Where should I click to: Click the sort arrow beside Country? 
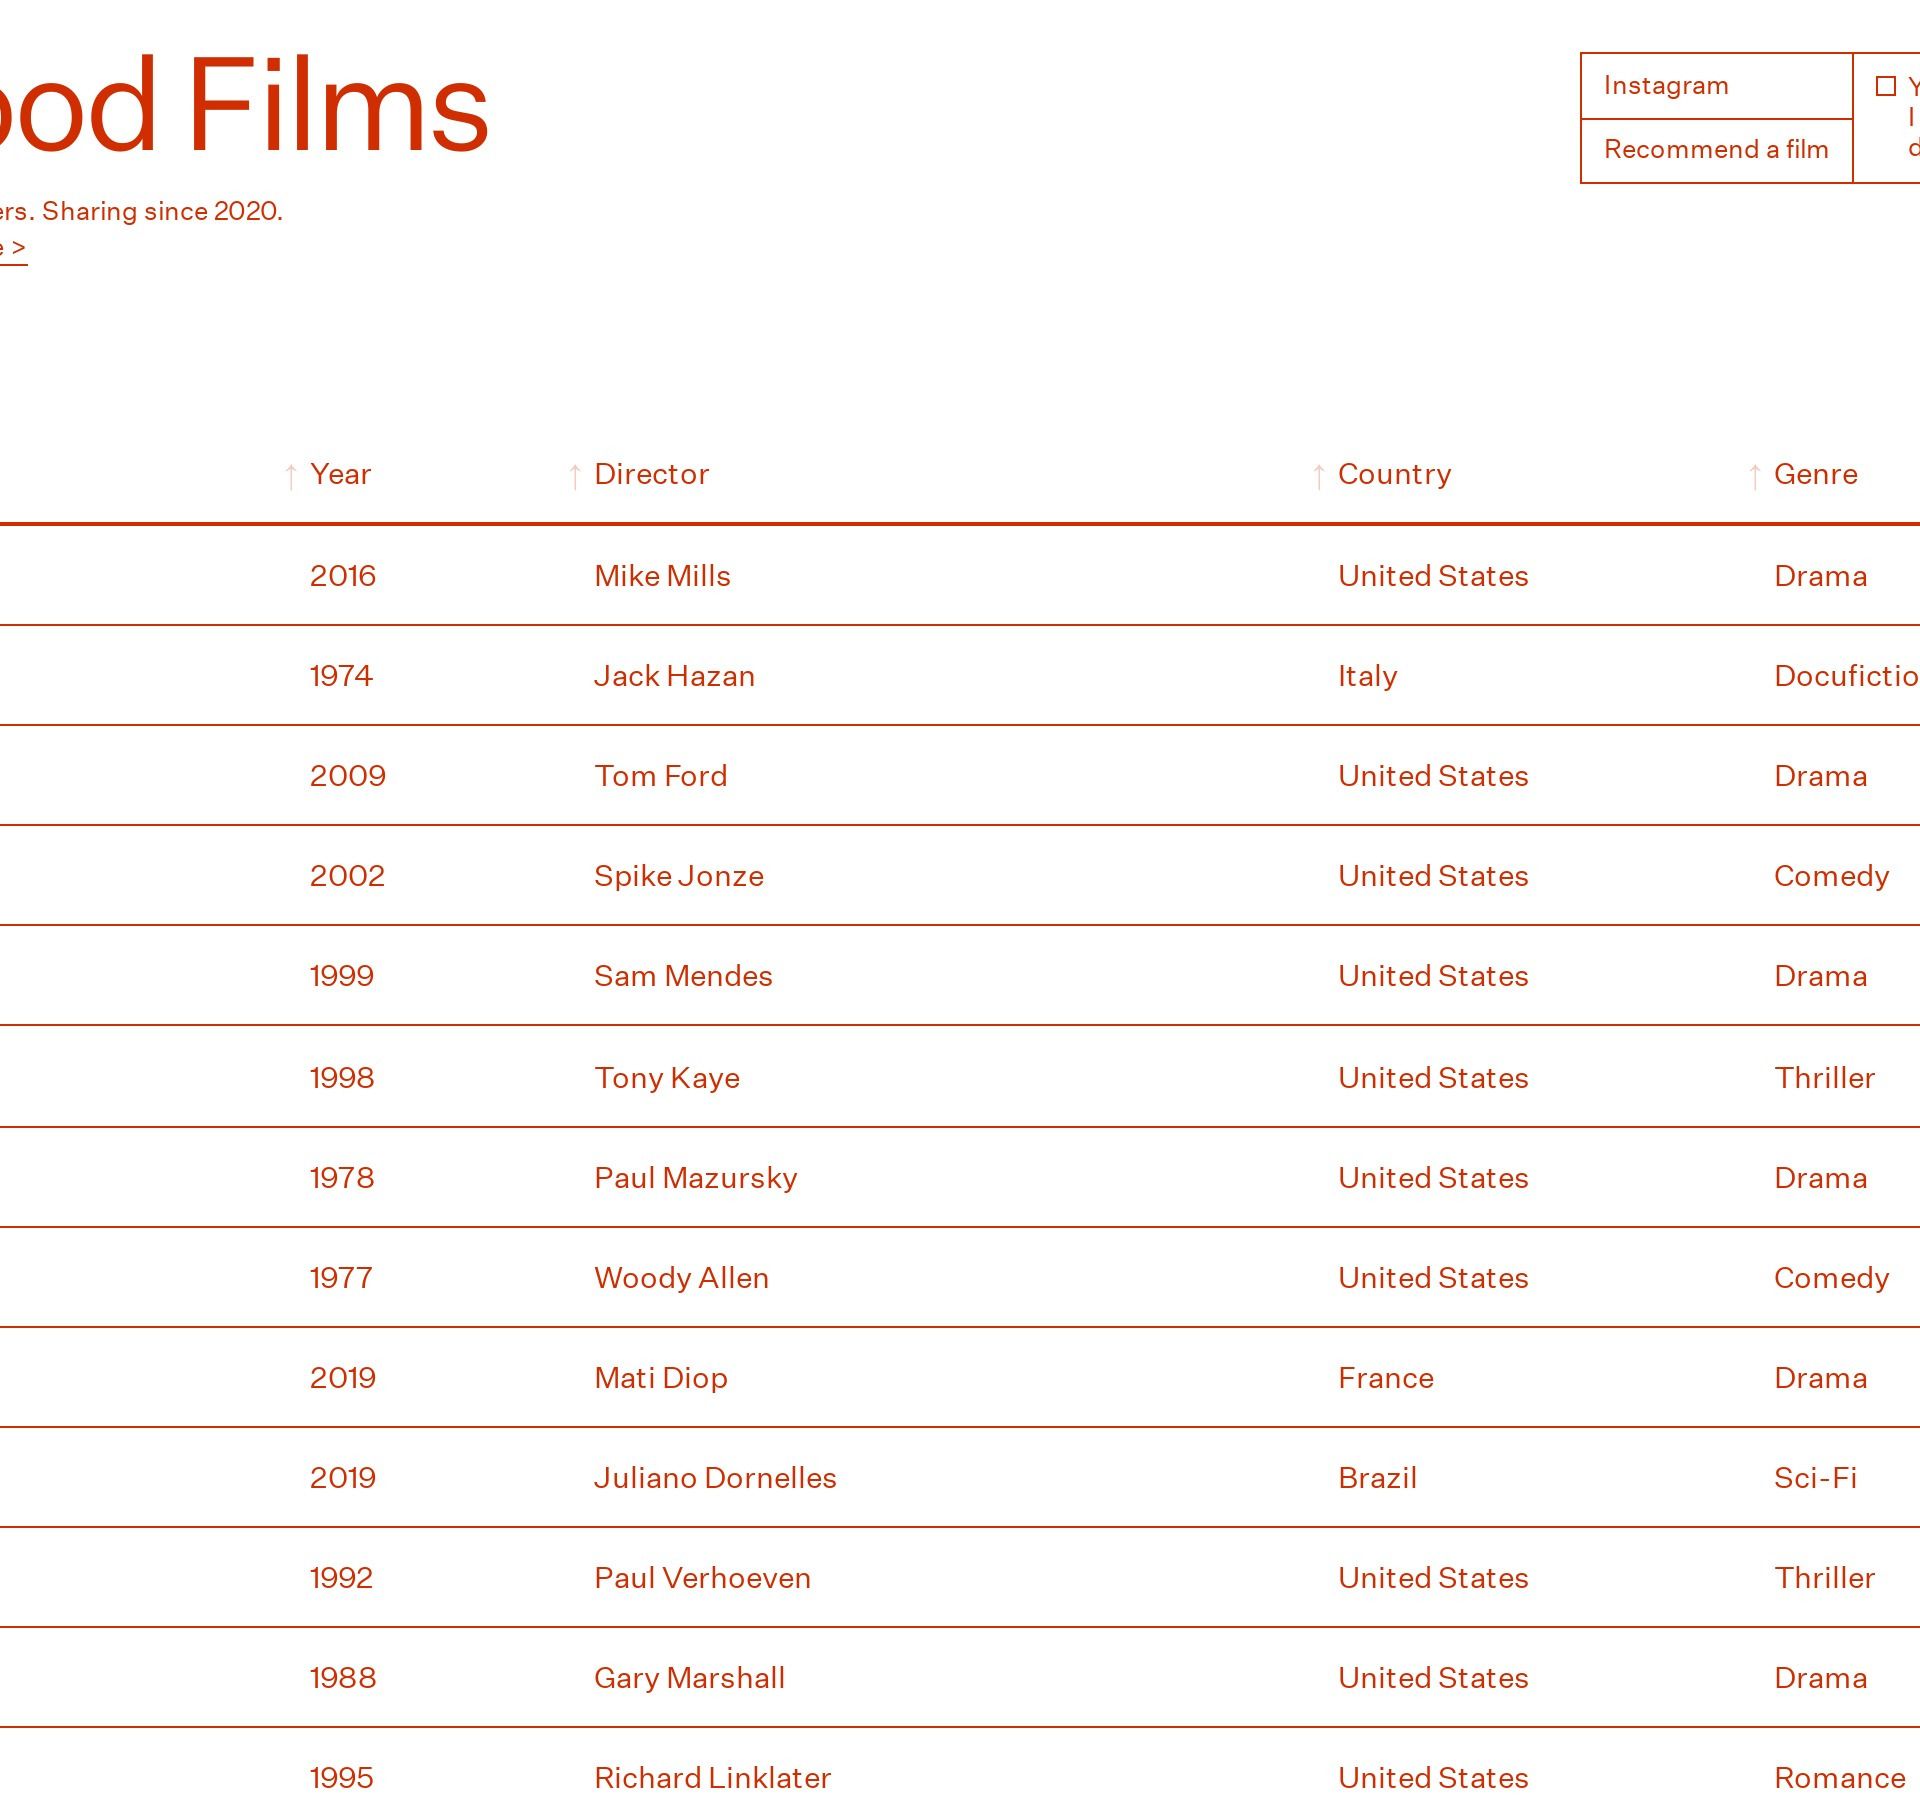tap(1319, 477)
